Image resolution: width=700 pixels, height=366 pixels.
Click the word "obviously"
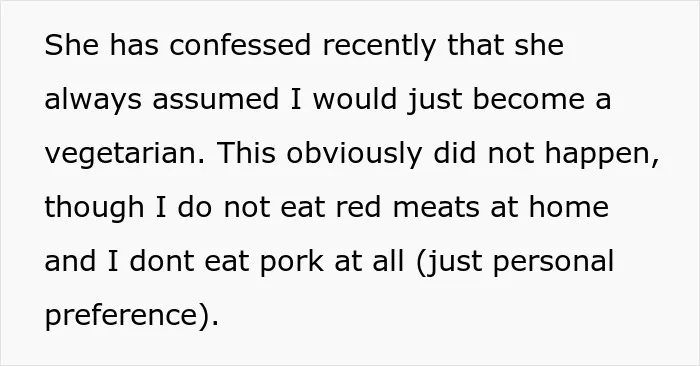click(354, 155)
